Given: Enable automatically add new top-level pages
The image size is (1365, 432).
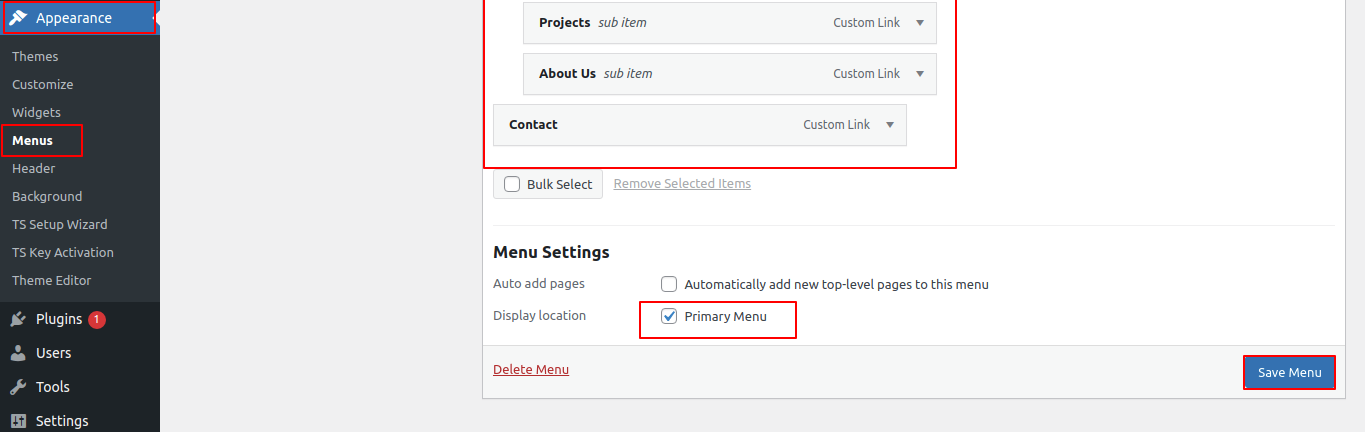Looking at the screenshot, I should (x=669, y=284).
